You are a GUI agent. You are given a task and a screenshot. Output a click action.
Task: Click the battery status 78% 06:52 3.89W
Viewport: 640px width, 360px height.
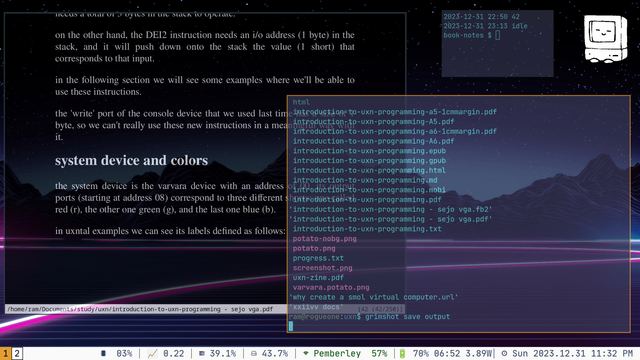452,353
